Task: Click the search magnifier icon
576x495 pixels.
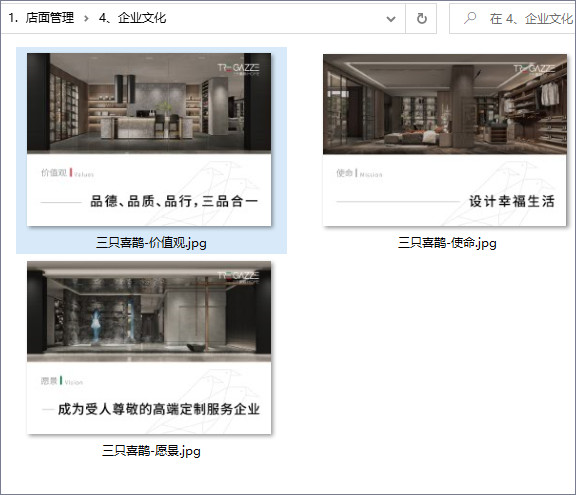Action: click(x=470, y=18)
